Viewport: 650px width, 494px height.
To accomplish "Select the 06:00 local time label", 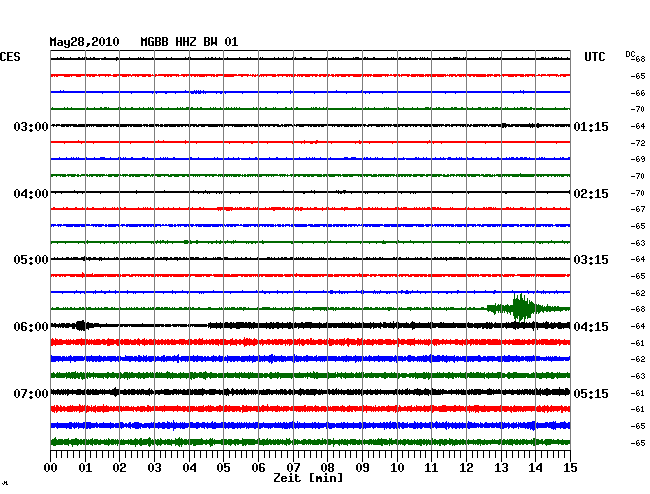I will 31,327.
